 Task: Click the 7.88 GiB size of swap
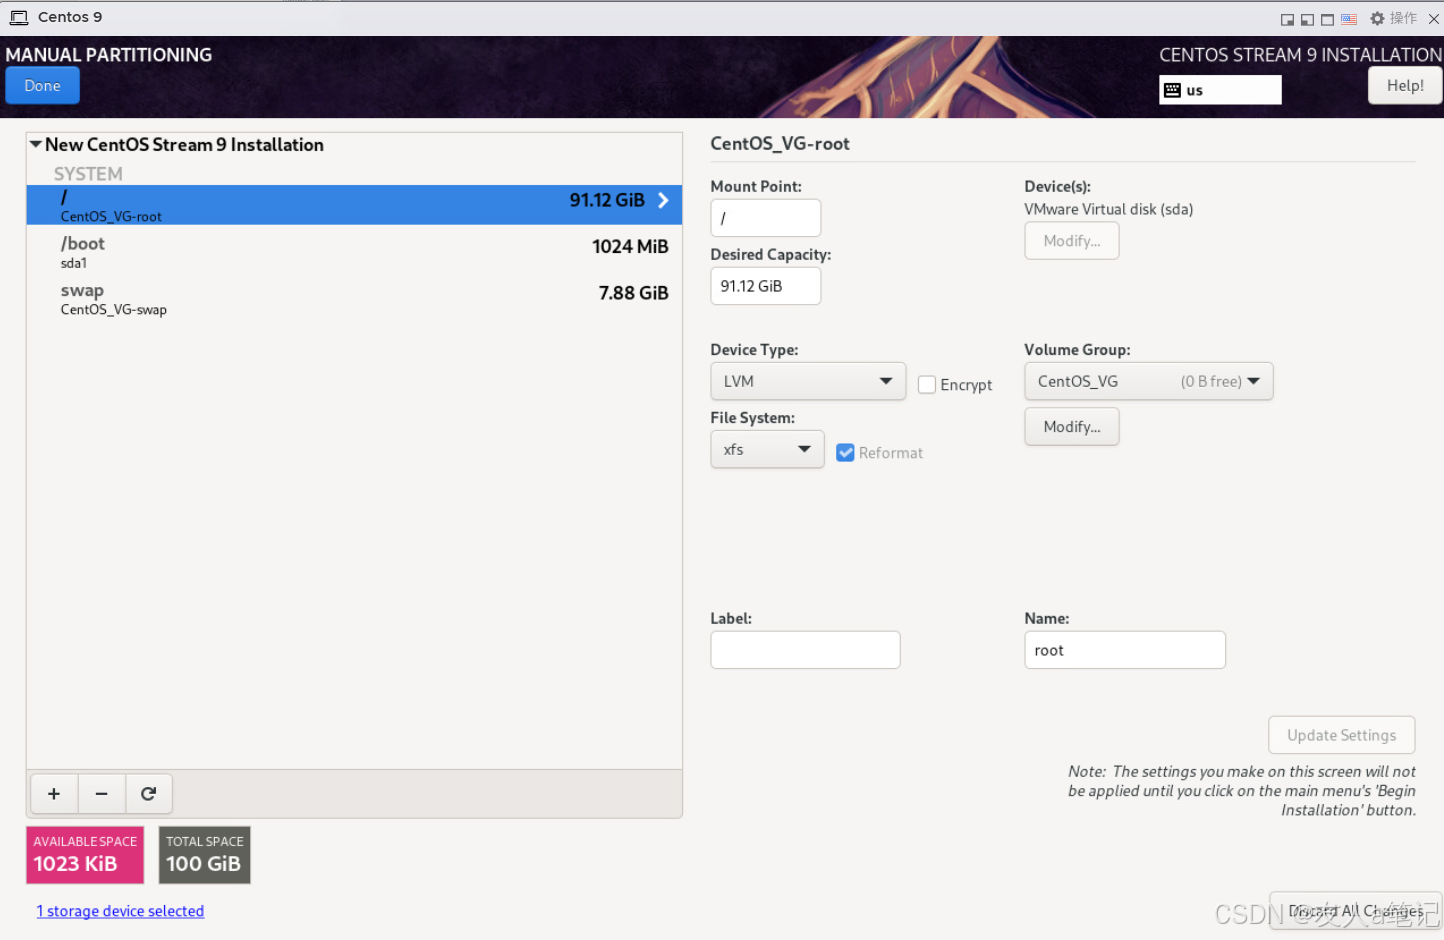(633, 293)
